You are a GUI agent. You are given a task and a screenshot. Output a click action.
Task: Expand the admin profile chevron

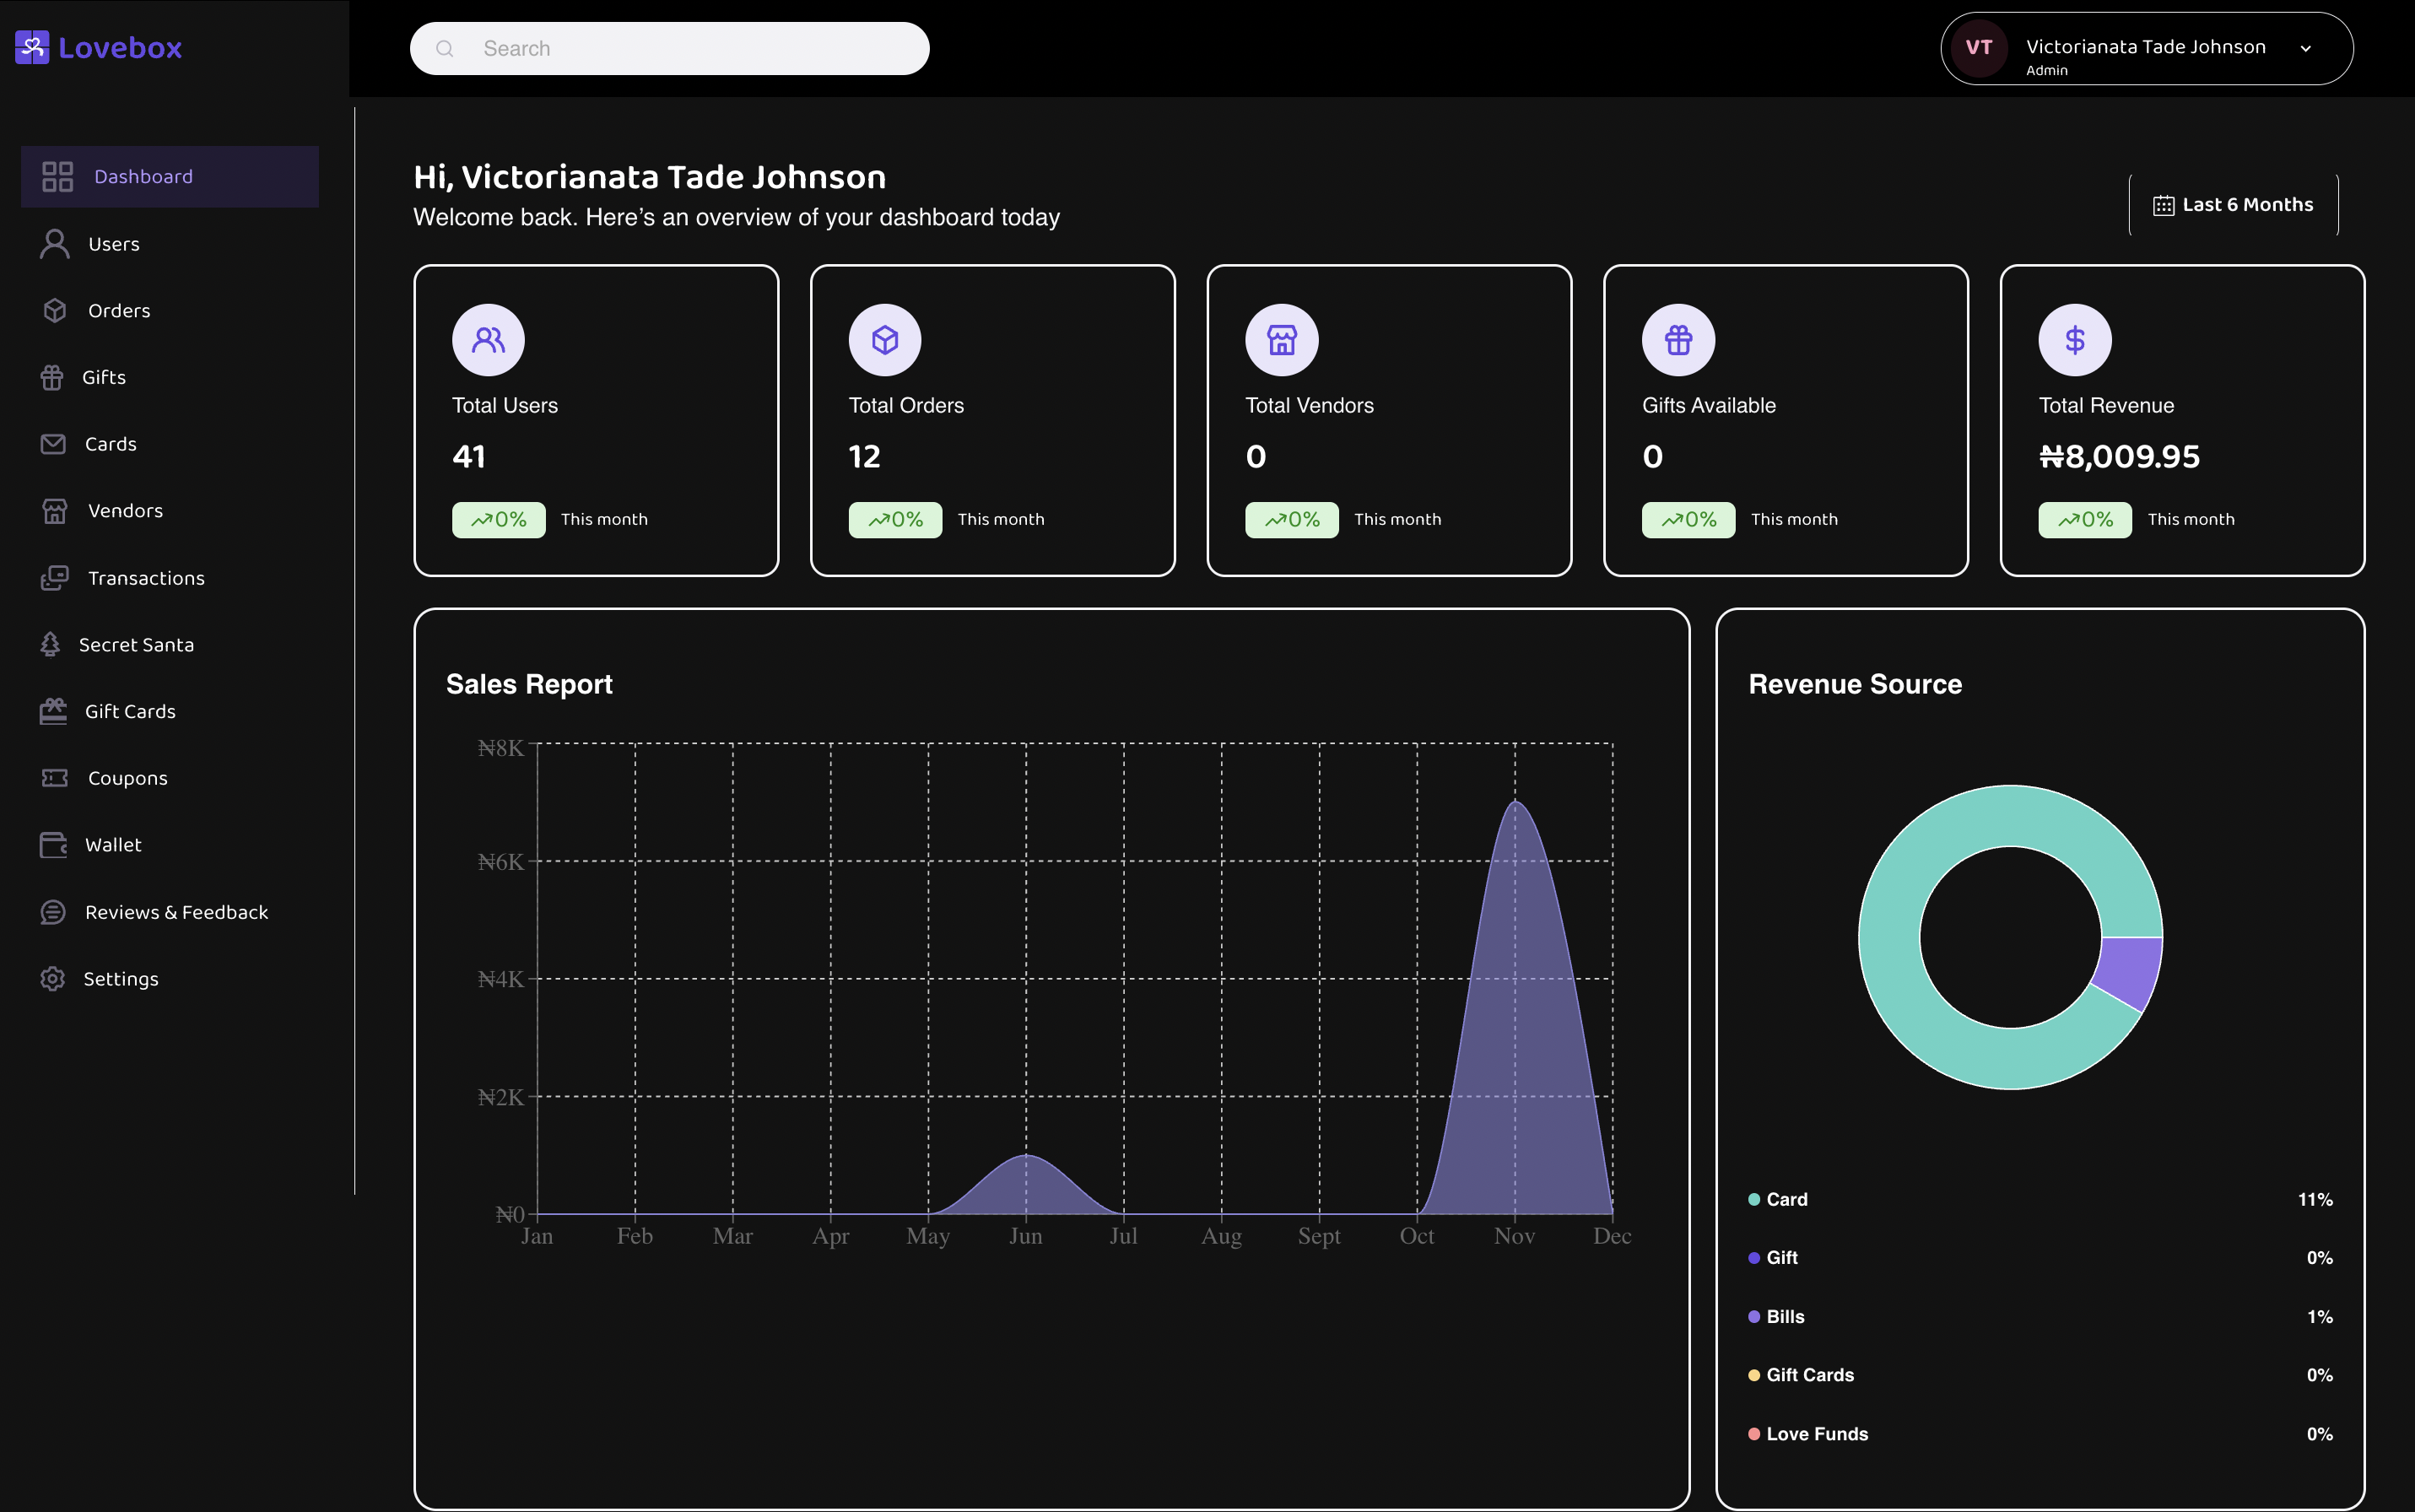2305,49
